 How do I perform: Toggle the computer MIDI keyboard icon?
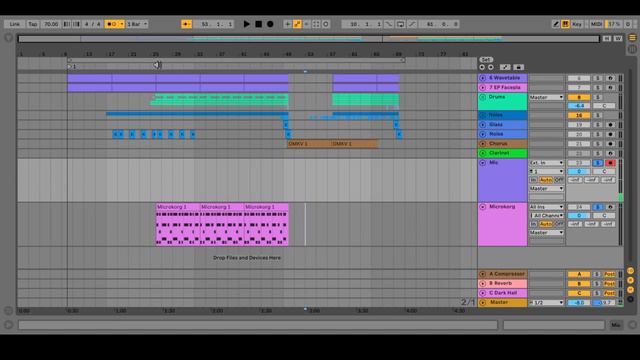click(x=565, y=24)
